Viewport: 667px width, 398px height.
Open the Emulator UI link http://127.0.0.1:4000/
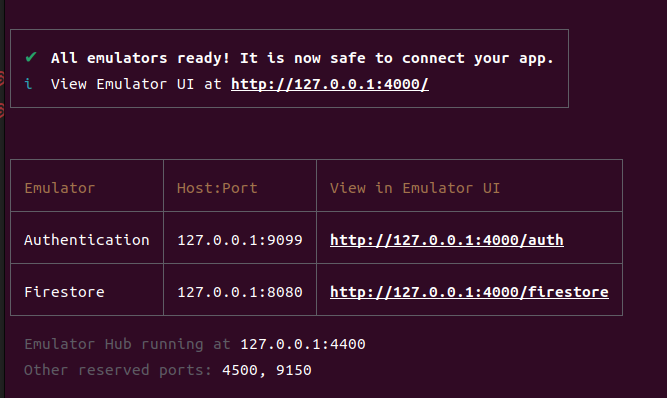[x=330, y=84]
